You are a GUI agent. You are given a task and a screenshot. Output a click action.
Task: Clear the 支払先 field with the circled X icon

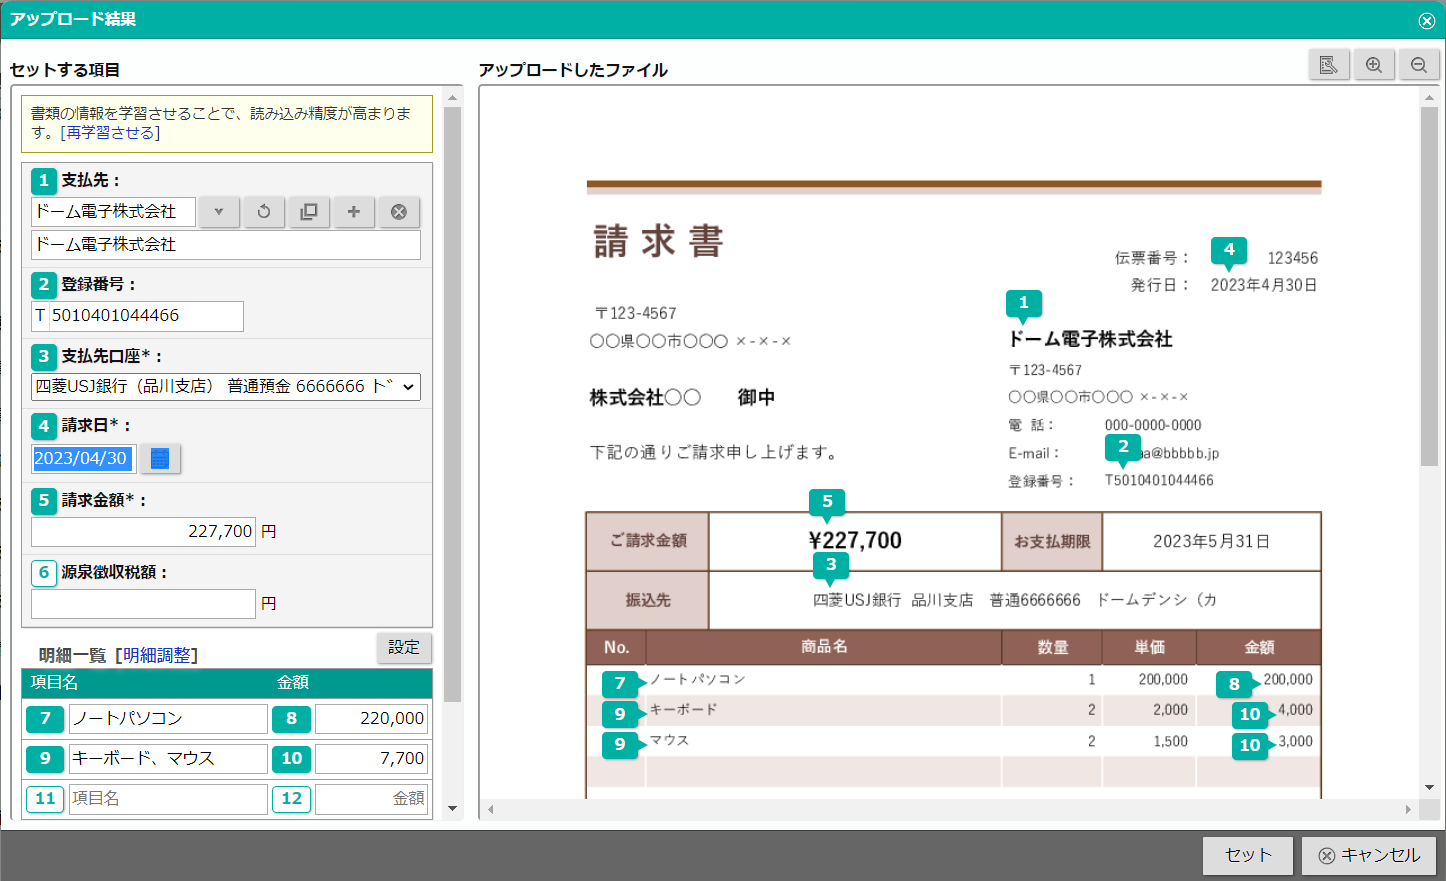click(x=398, y=211)
